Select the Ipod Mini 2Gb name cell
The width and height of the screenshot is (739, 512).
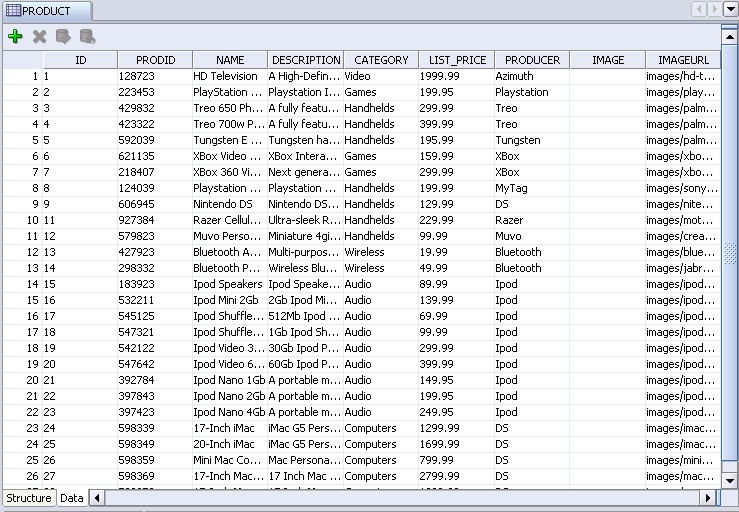click(230, 300)
